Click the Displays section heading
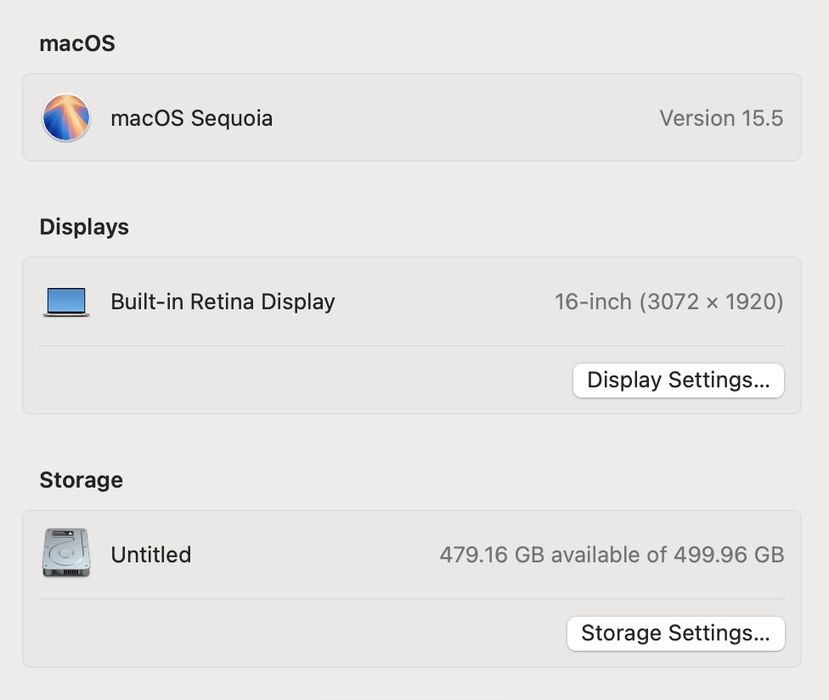 84,227
